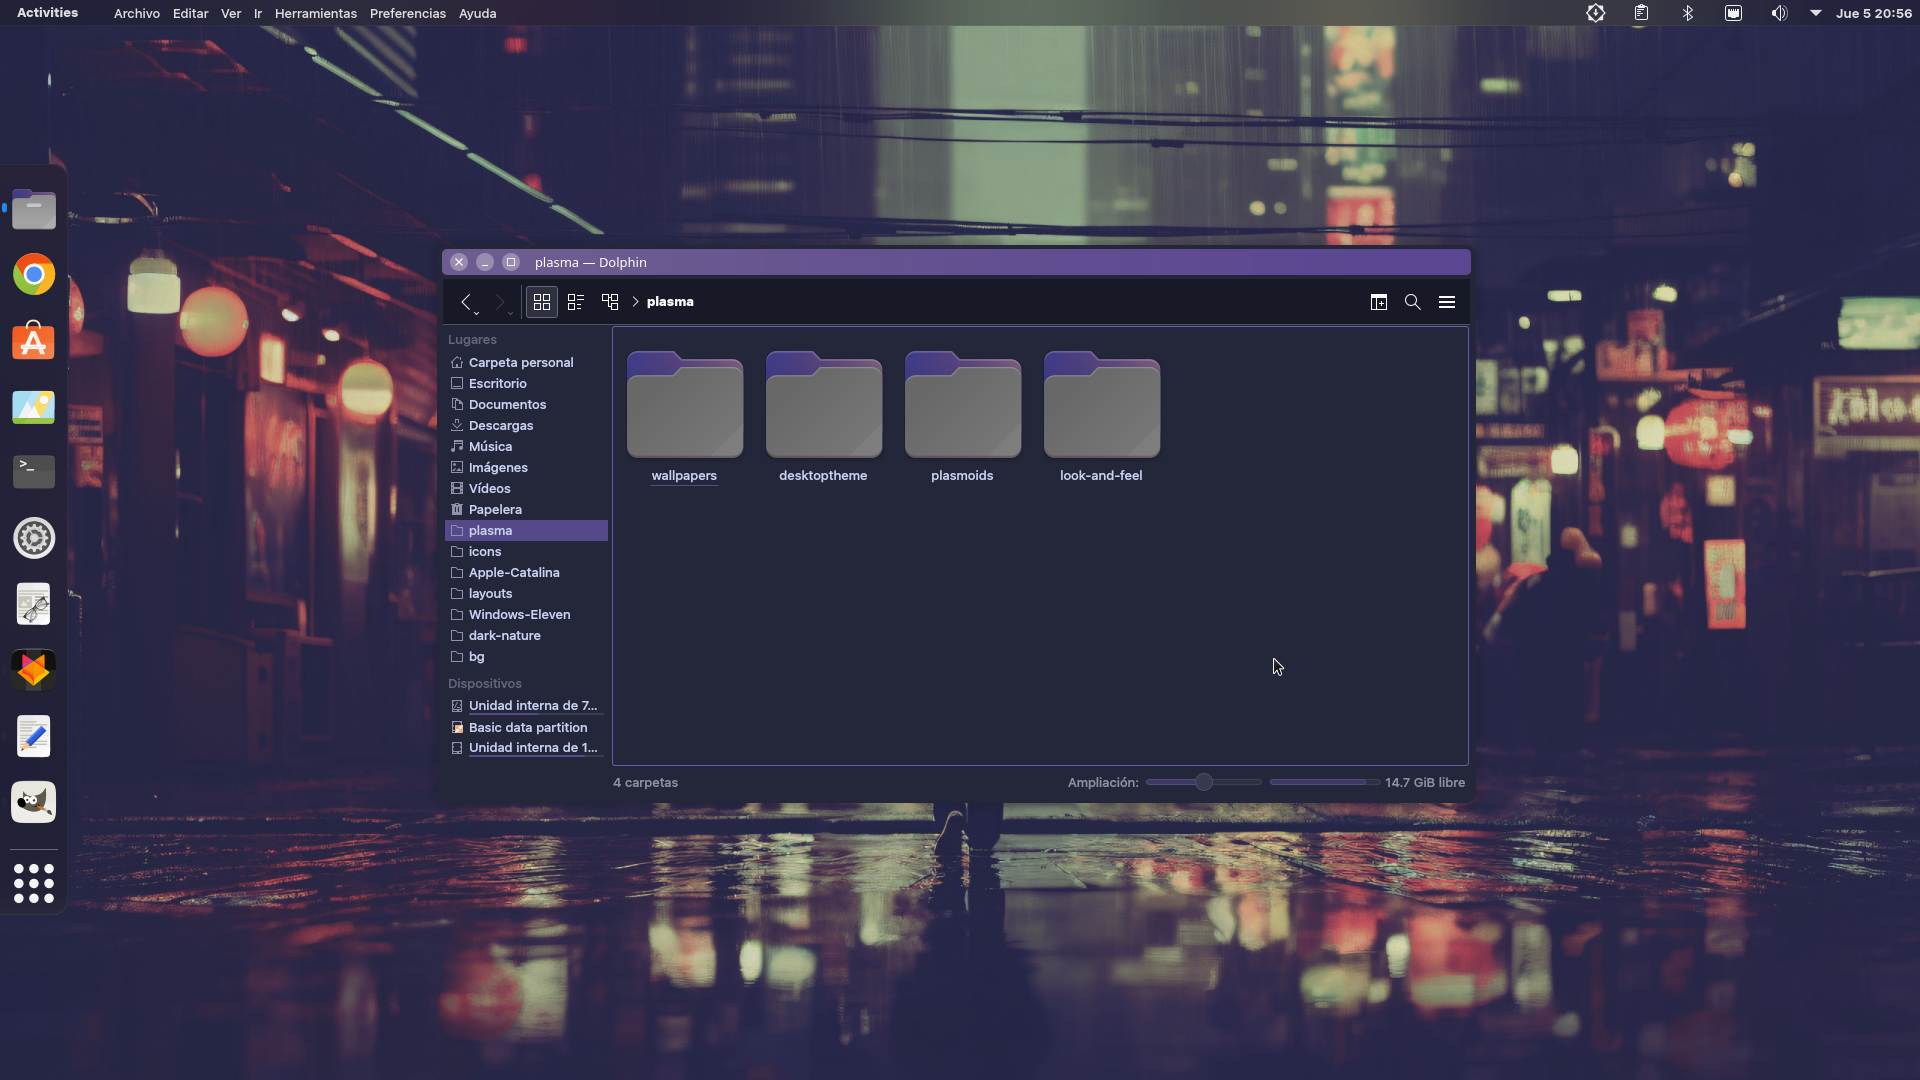1920x1080 pixels.
Task: Open the Dolphin hamburger menu
Action: point(1447,302)
